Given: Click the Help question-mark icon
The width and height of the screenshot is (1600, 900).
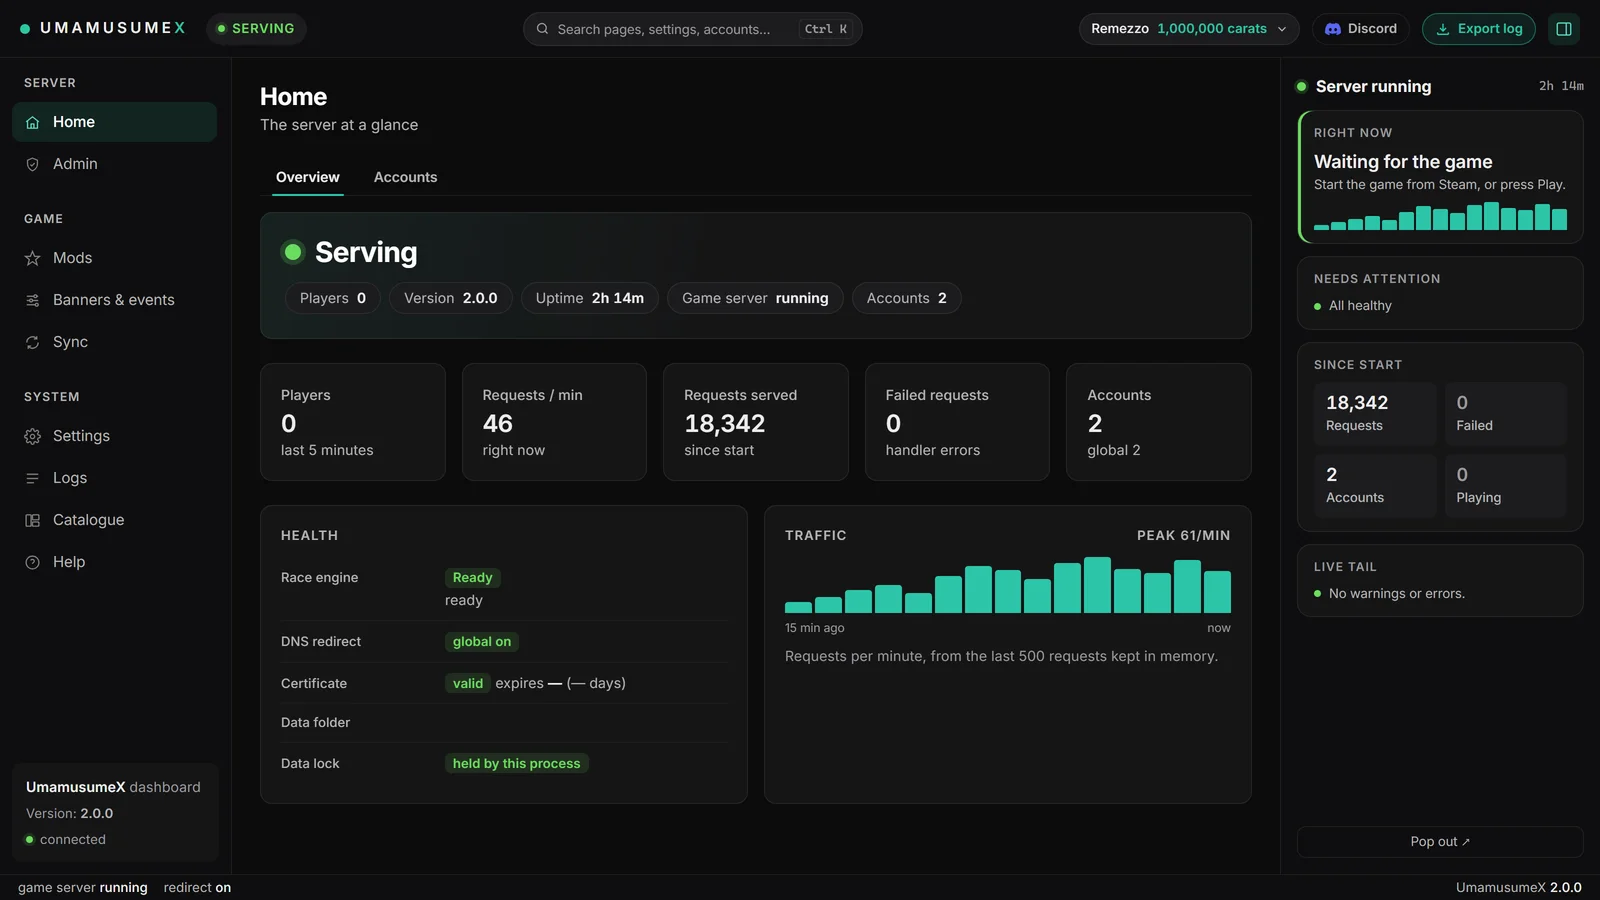Looking at the screenshot, I should [x=32, y=562].
